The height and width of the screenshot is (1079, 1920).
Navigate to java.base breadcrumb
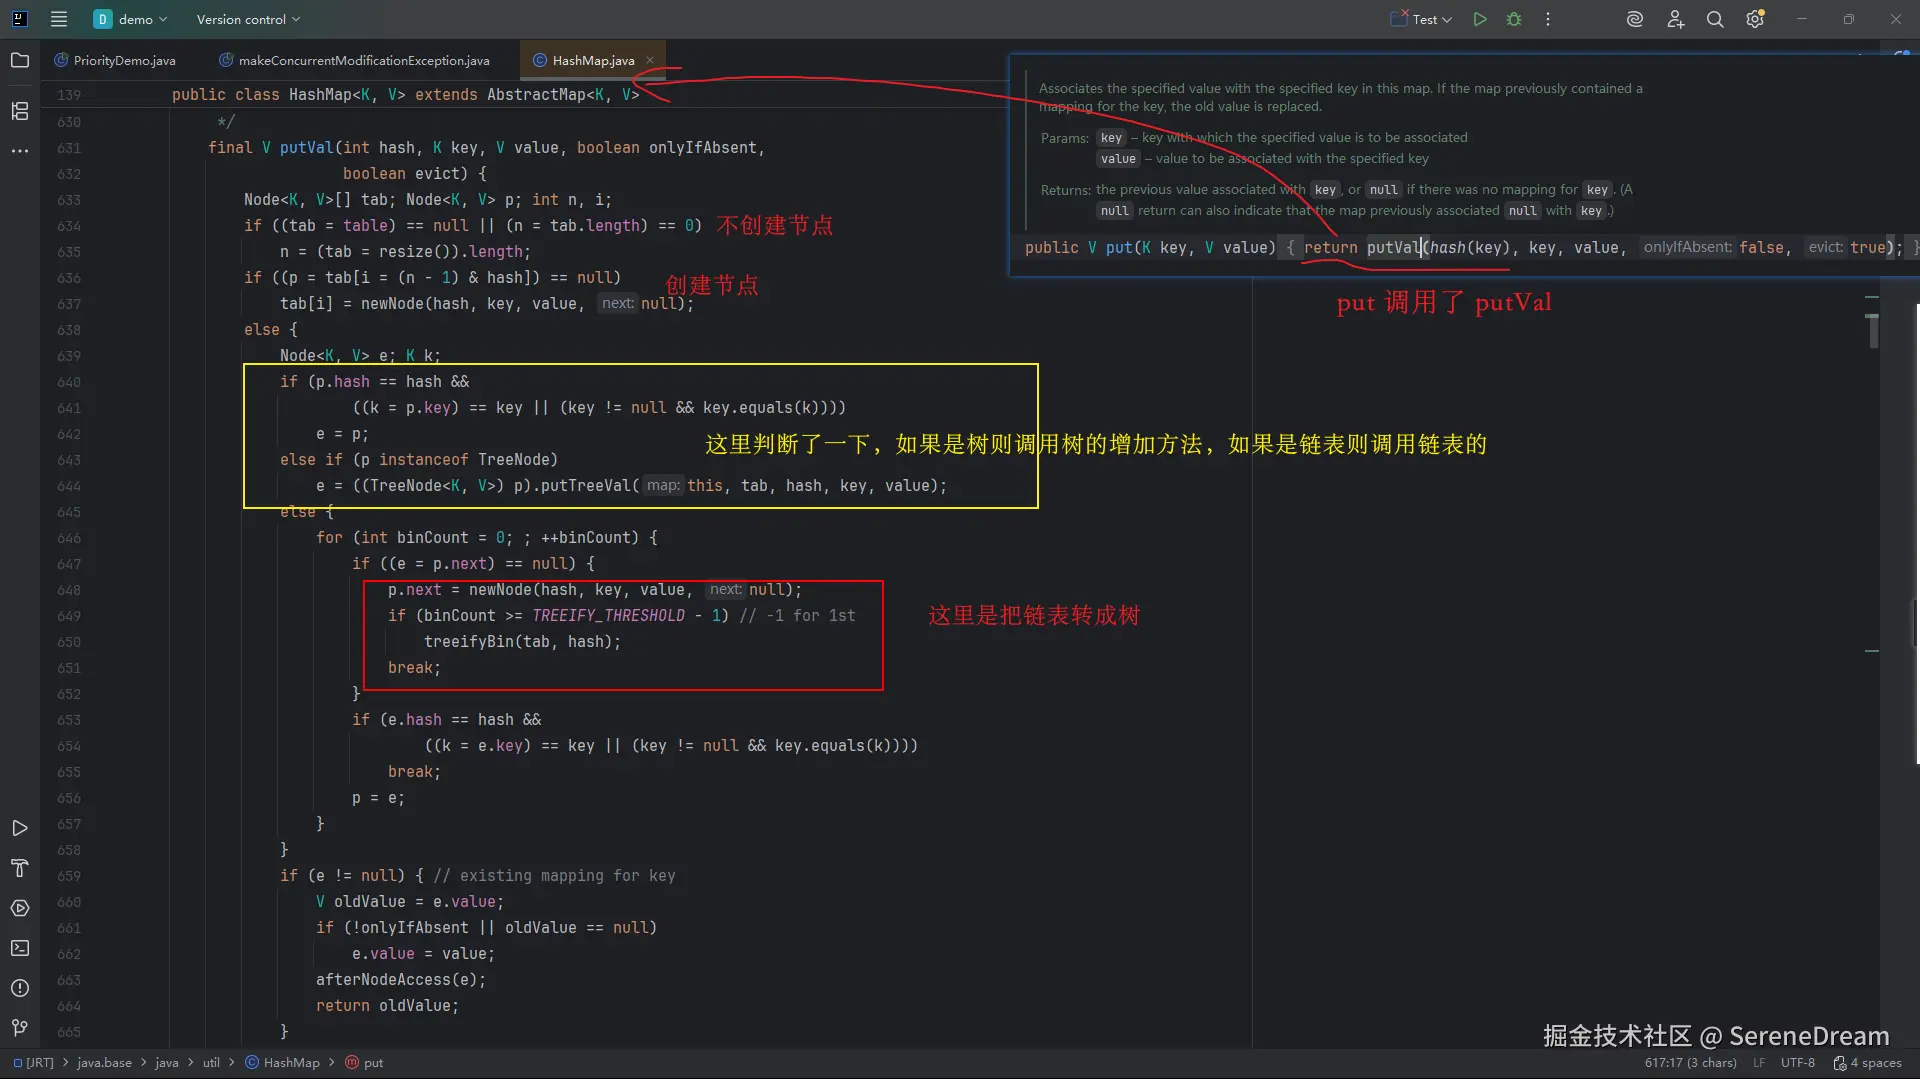pos(104,1063)
